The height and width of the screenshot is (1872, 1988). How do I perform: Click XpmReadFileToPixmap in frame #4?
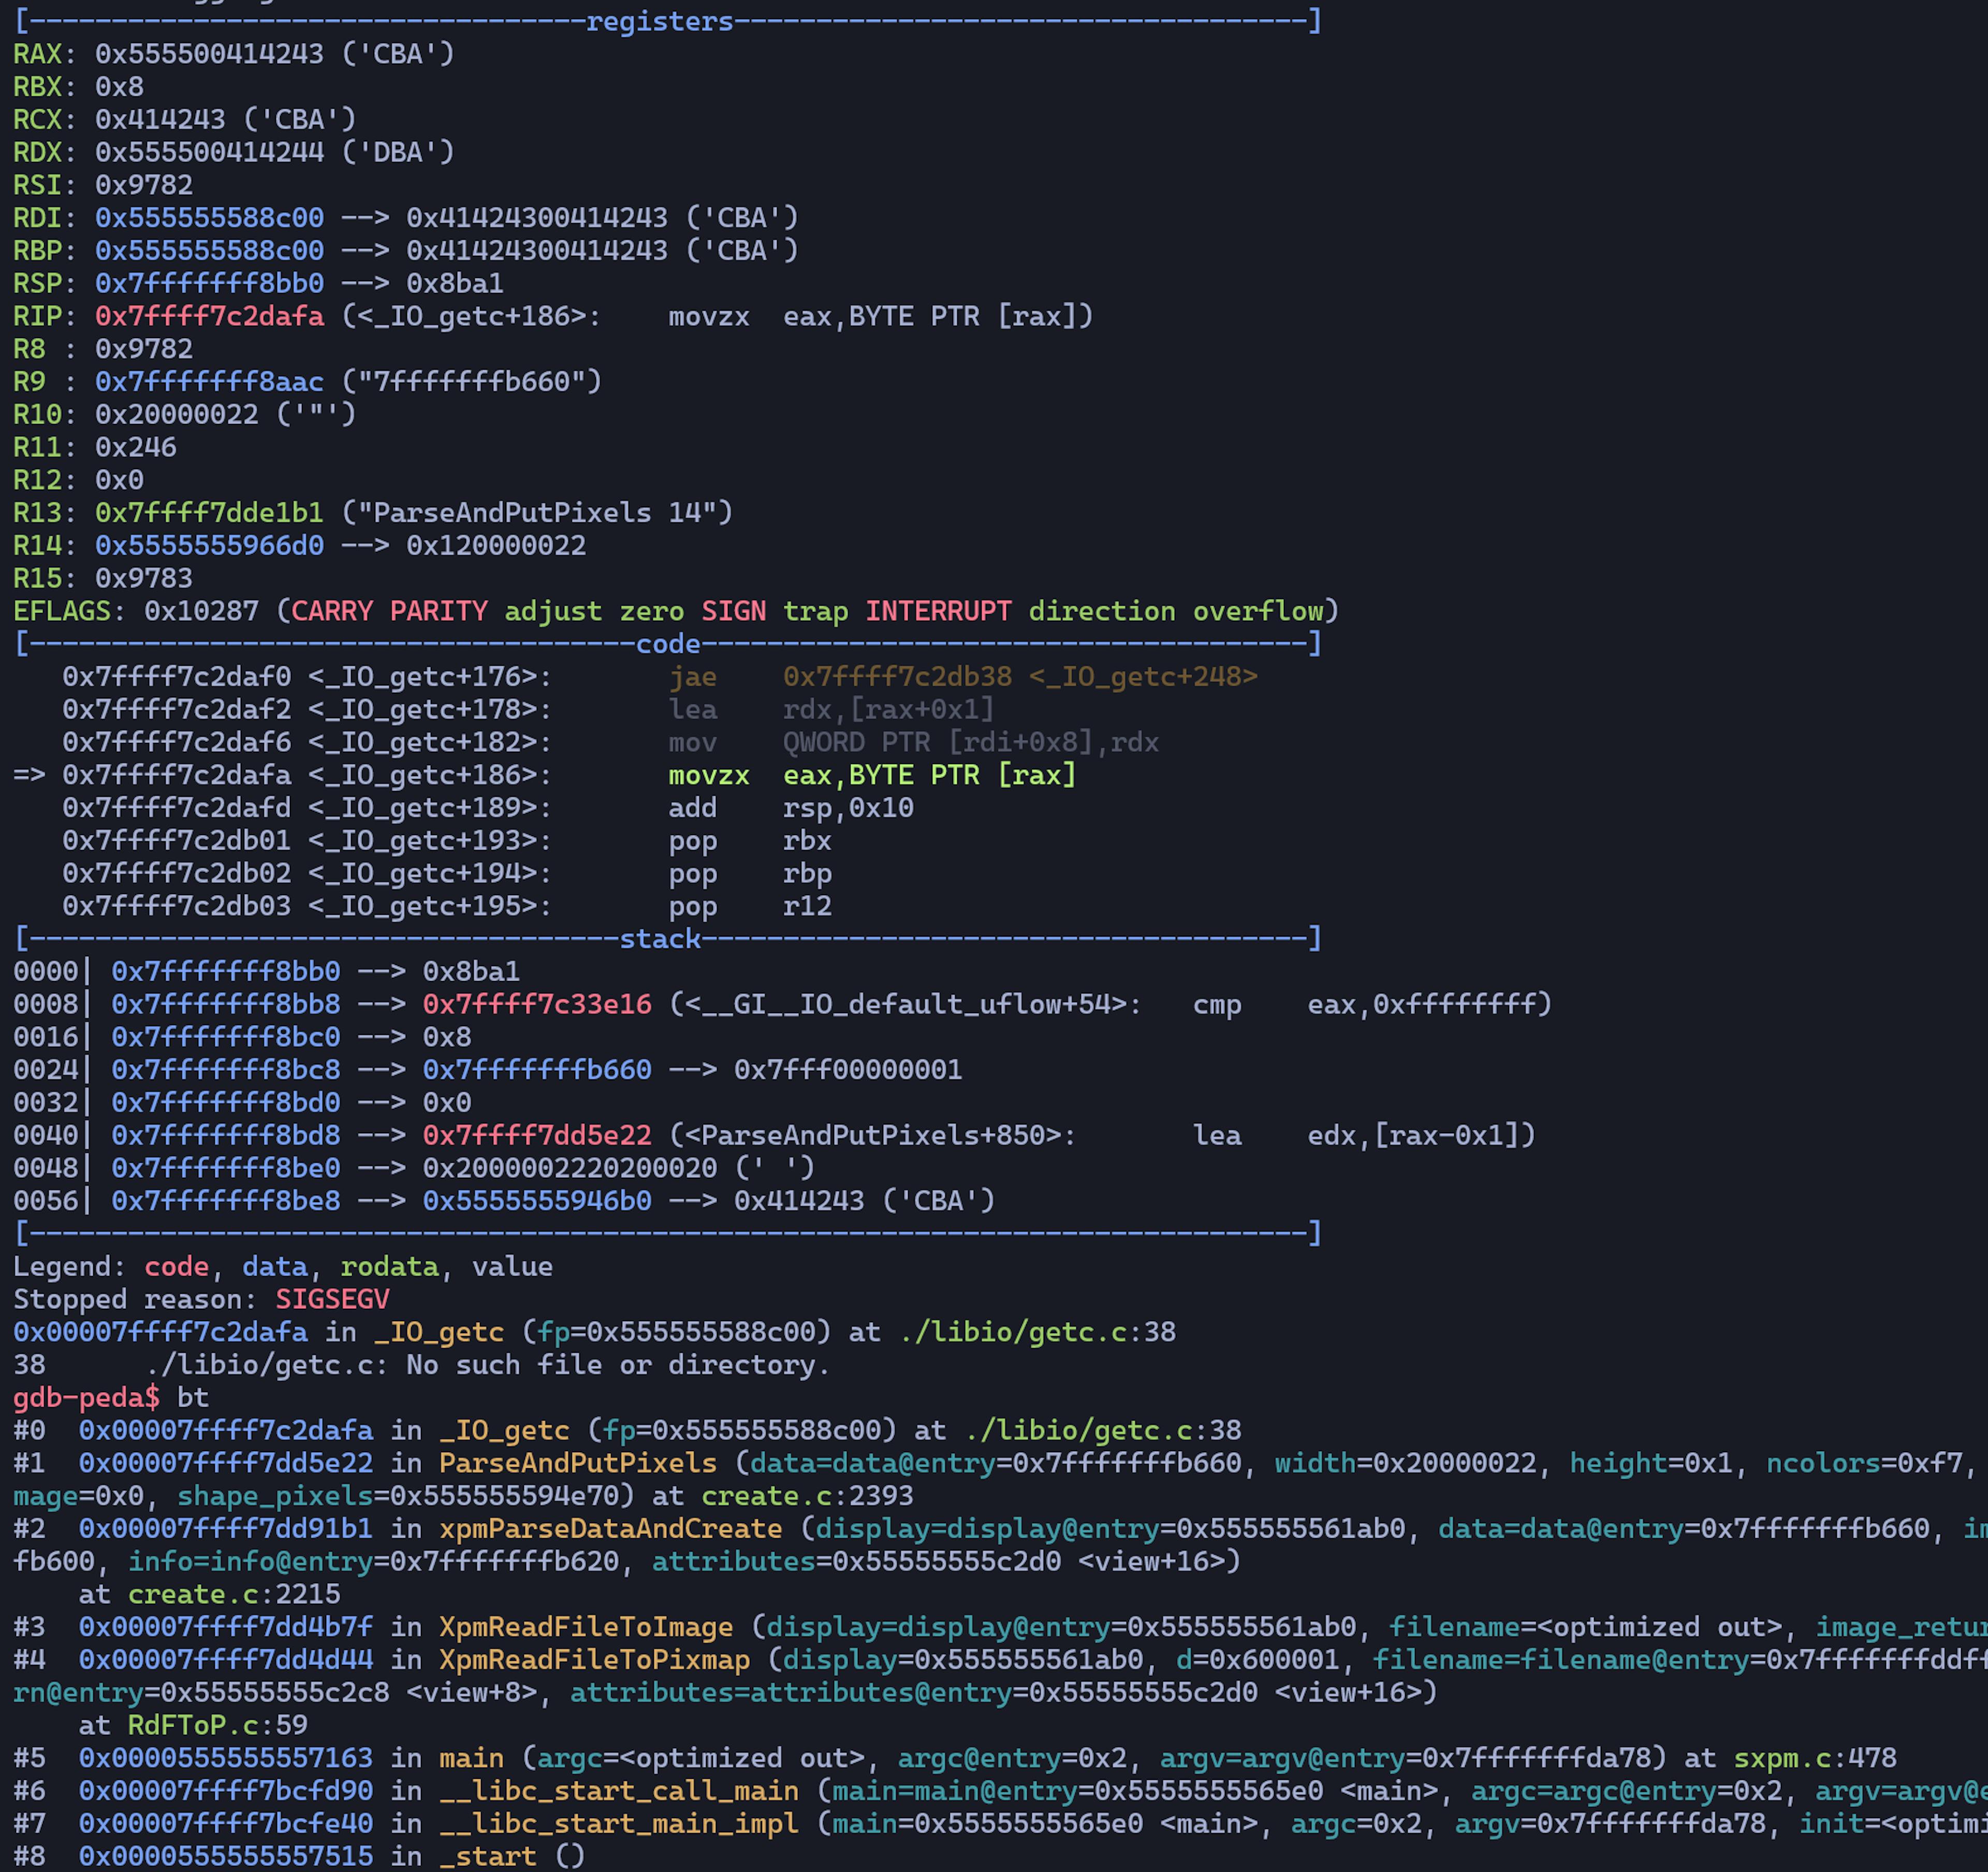pos(594,1660)
